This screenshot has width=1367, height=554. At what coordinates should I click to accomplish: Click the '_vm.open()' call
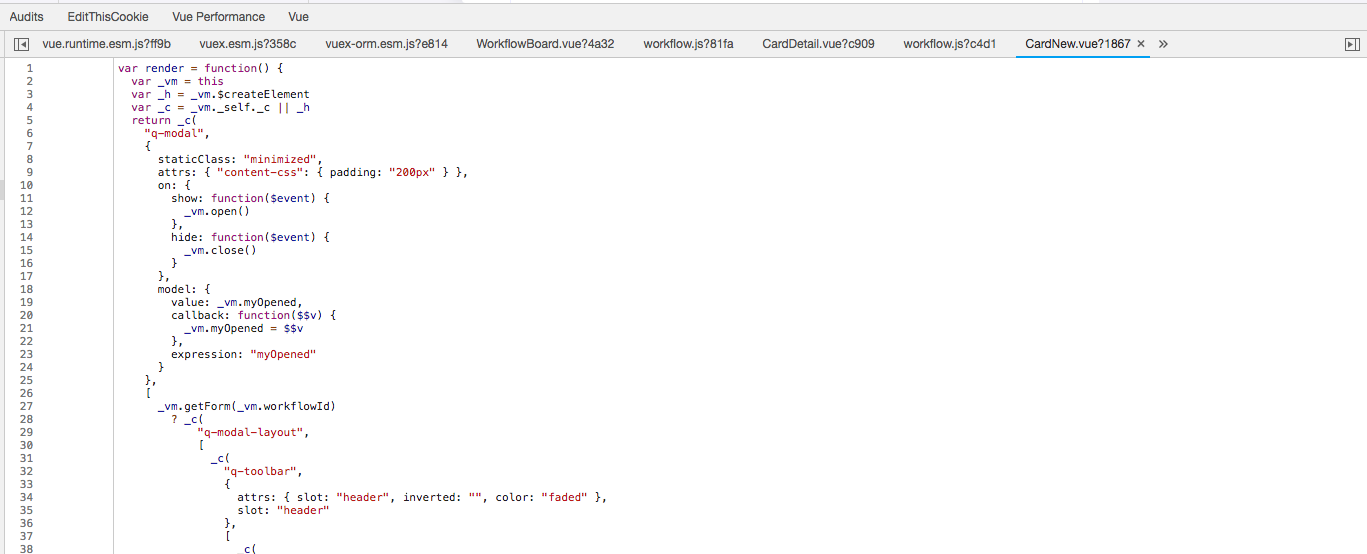click(x=216, y=211)
